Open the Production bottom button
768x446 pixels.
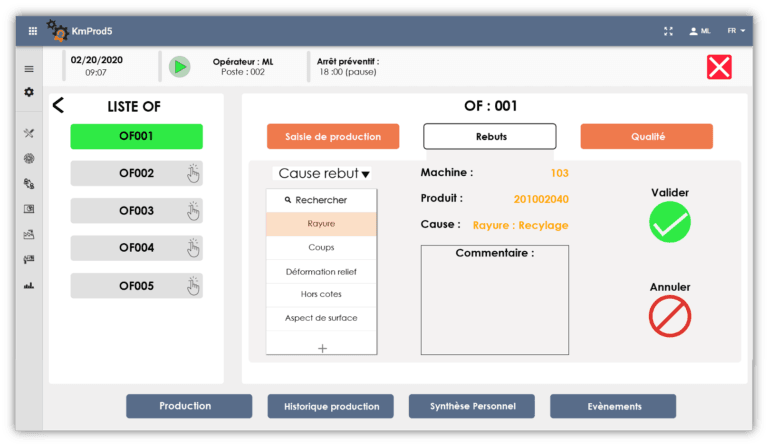(189, 406)
